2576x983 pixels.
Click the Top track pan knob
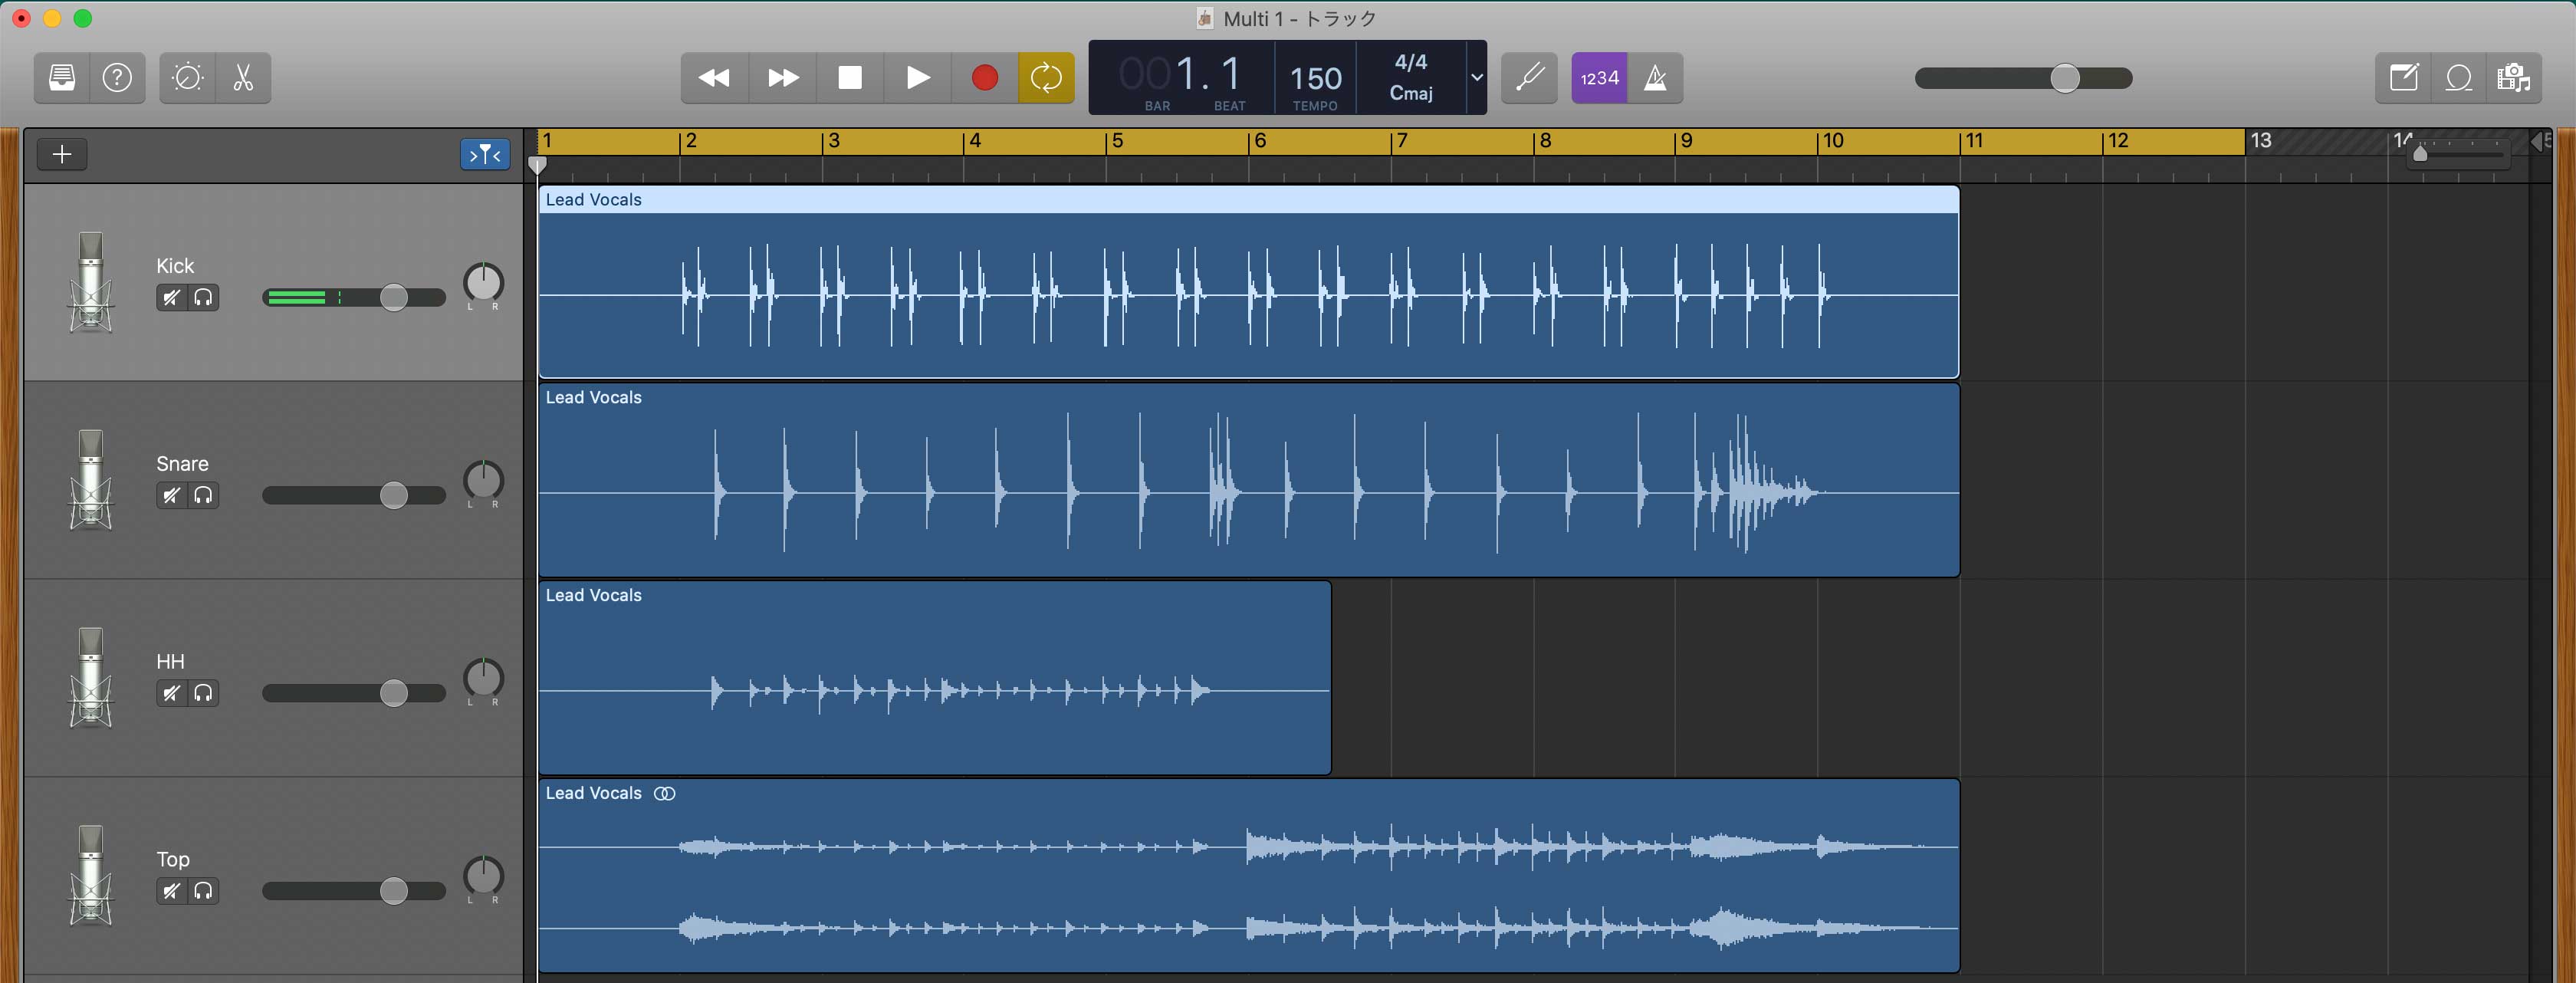(484, 877)
